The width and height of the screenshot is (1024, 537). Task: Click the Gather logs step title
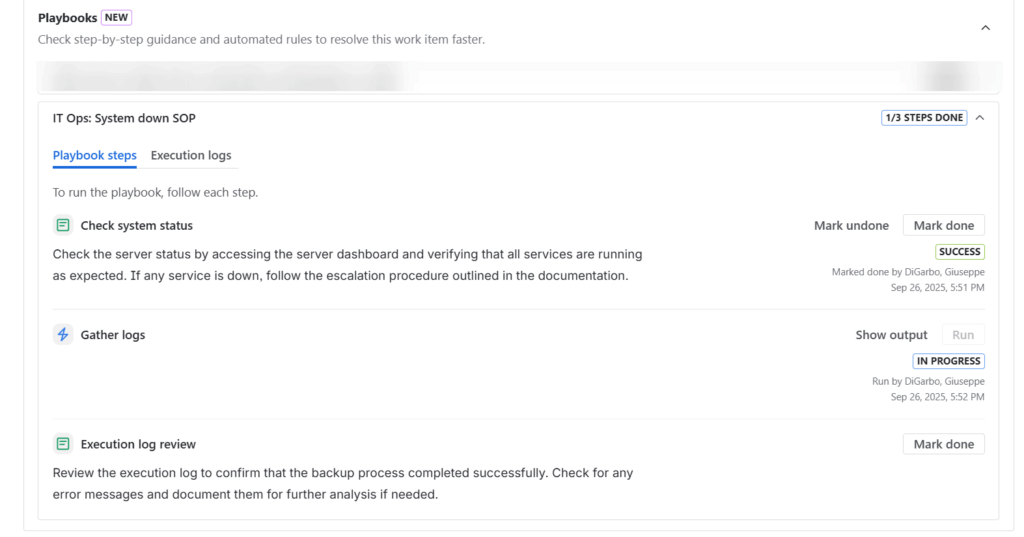coord(112,335)
